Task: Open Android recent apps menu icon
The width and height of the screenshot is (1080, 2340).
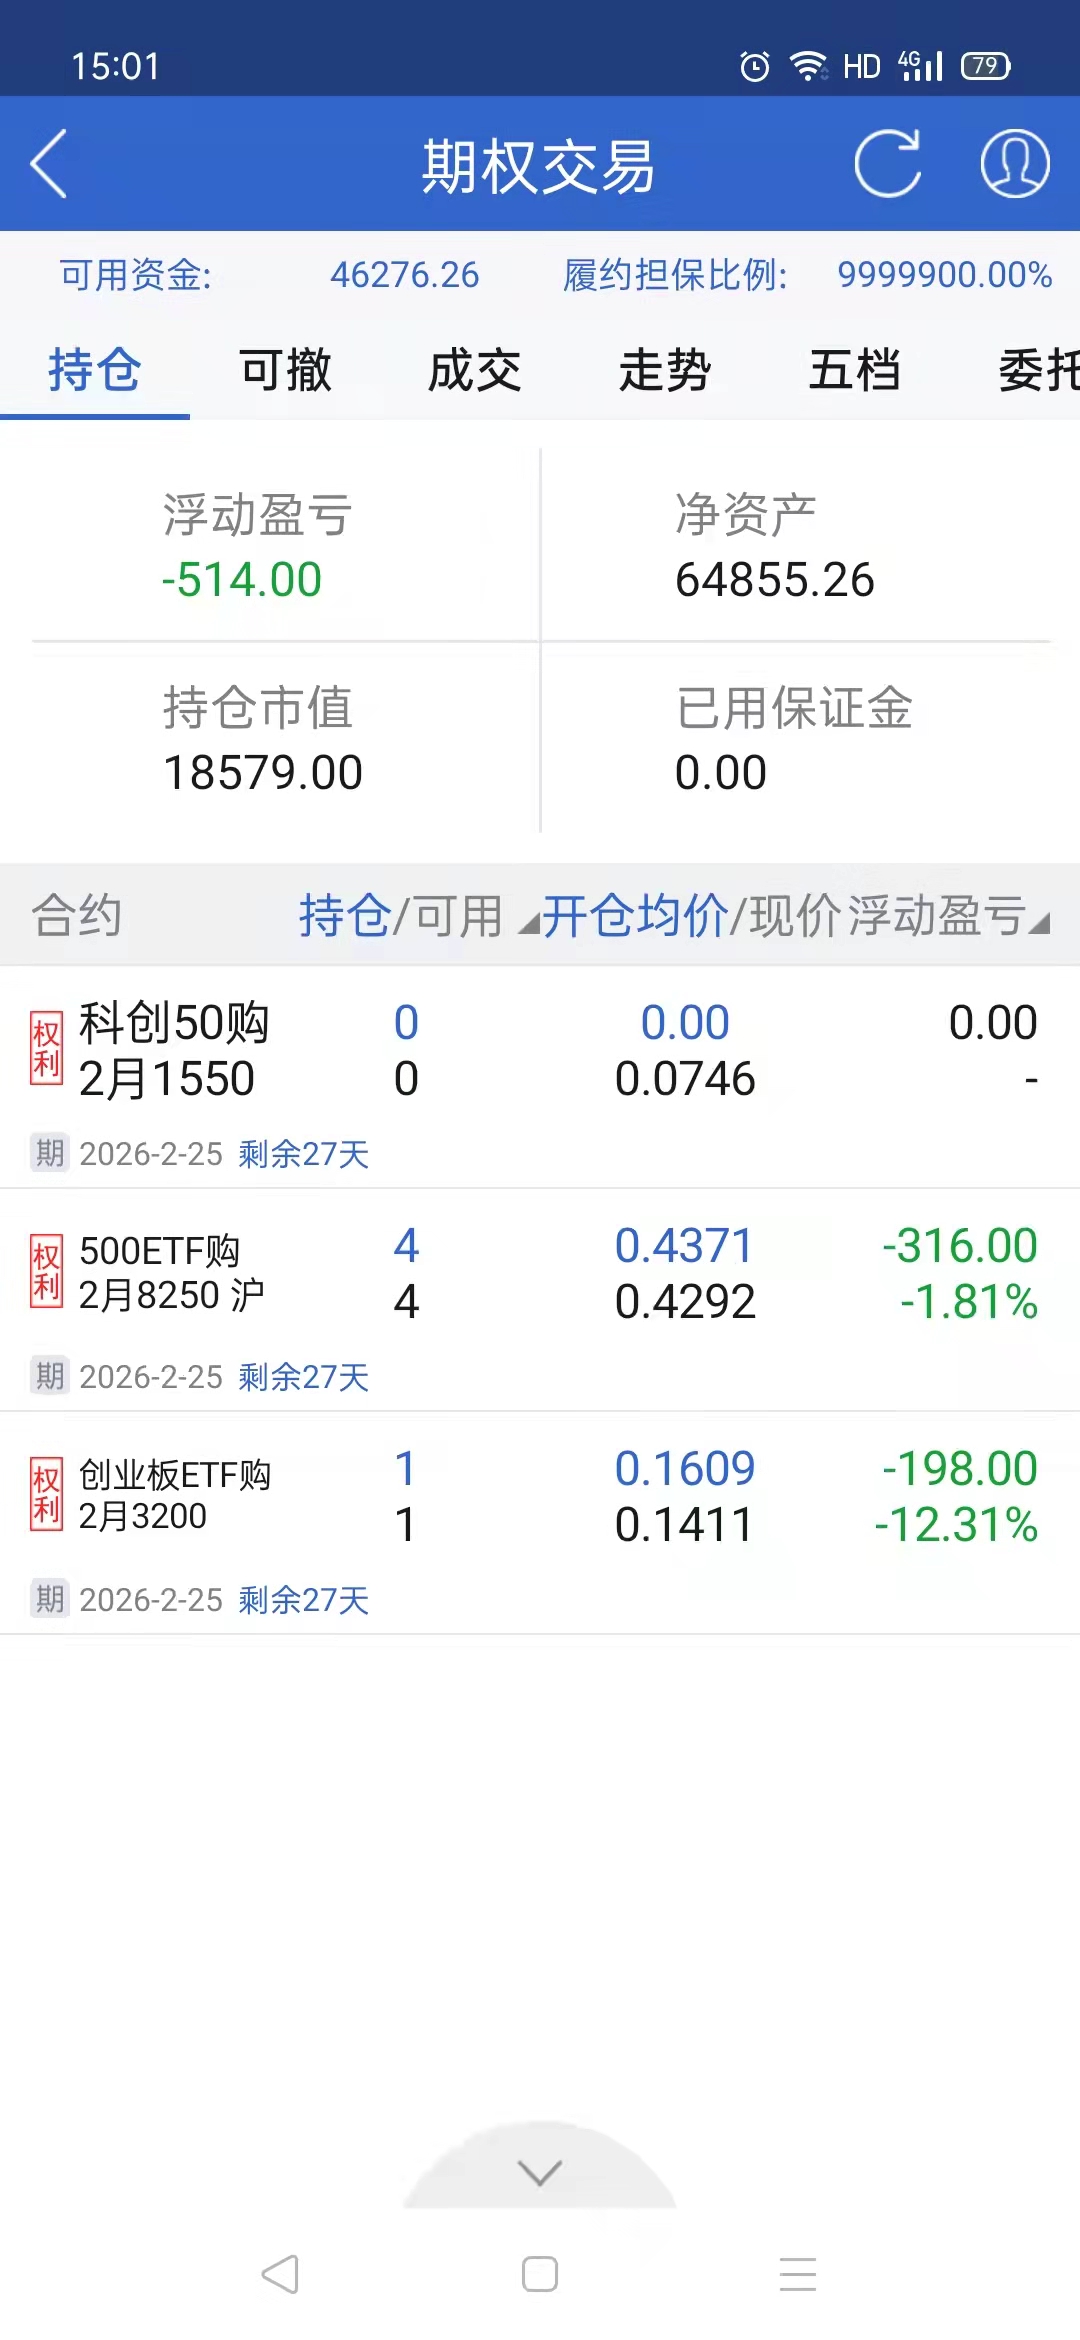Action: (798, 2274)
